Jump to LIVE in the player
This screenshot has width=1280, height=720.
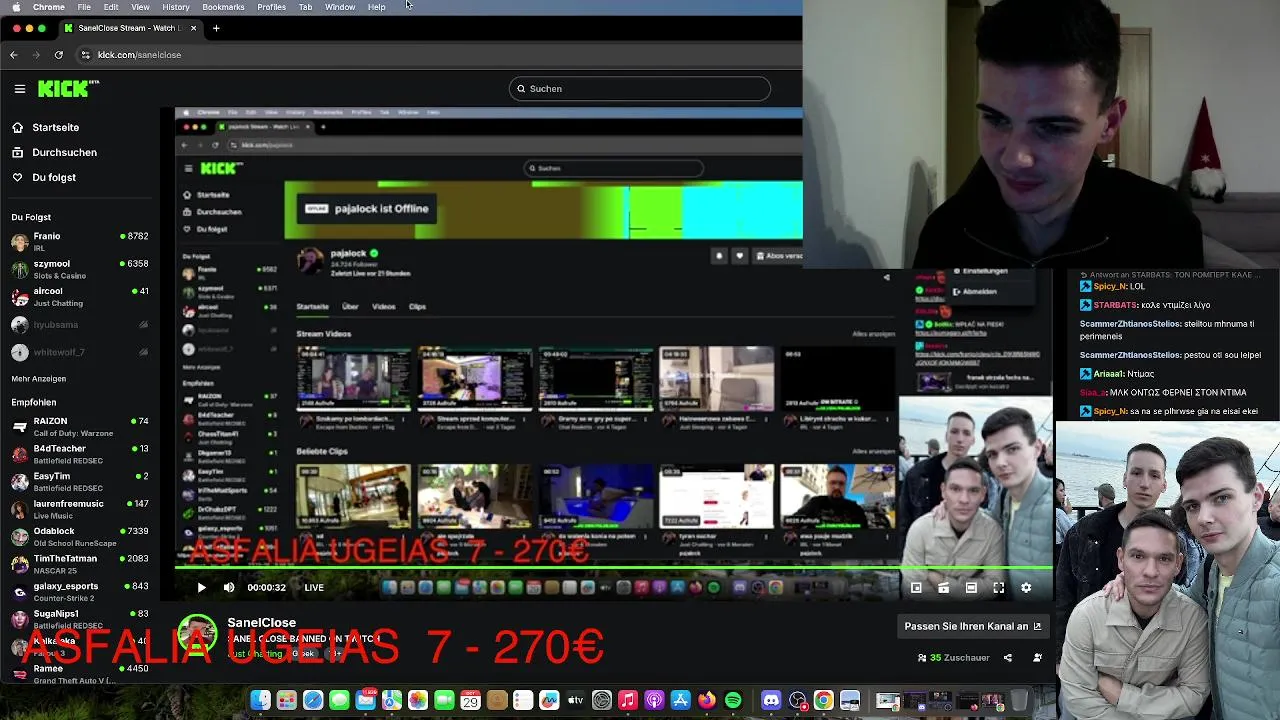coord(314,588)
